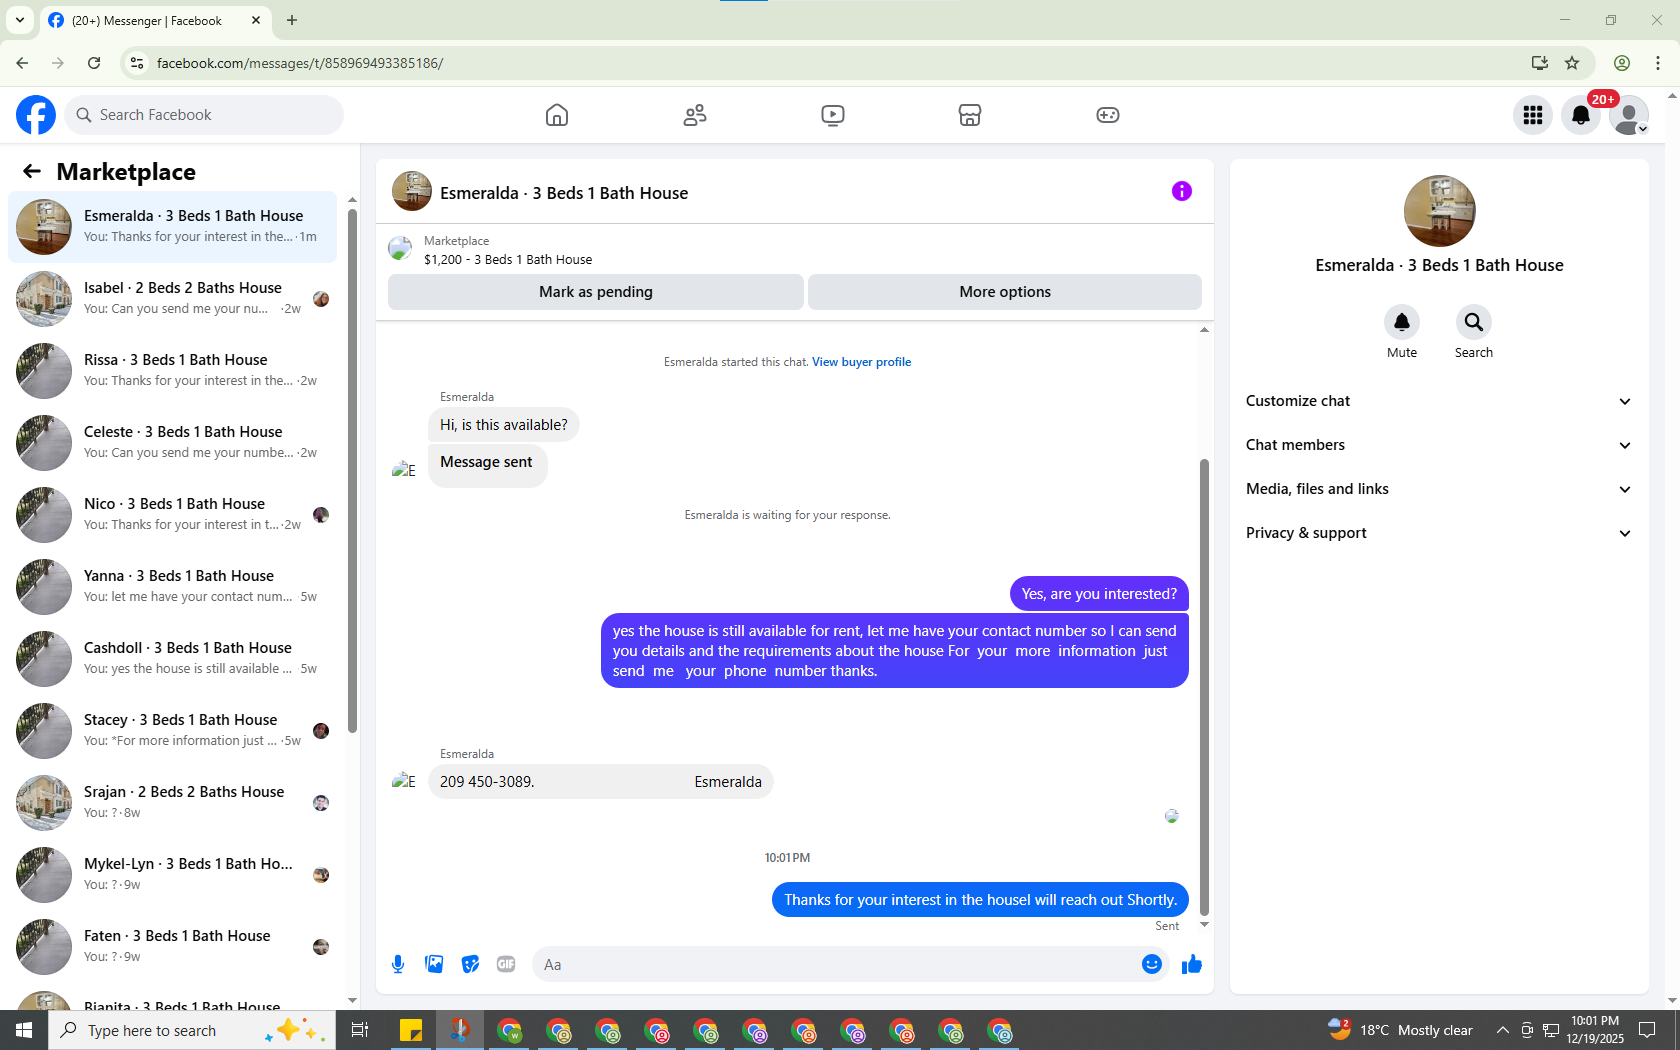View site information icon in address bar
Image resolution: width=1680 pixels, height=1050 pixels.
[x=137, y=63]
